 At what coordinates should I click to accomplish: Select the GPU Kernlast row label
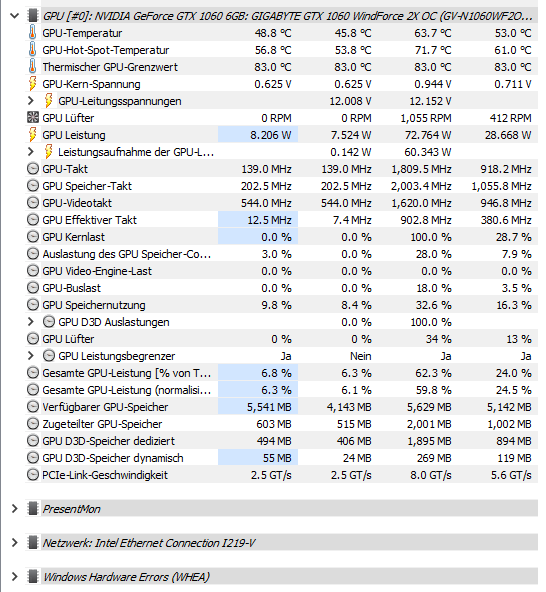point(74,237)
